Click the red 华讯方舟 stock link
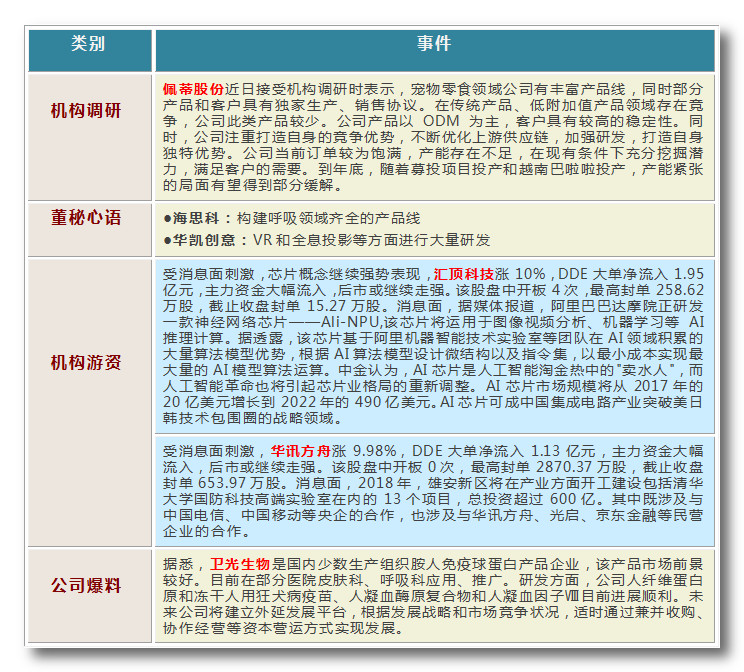This screenshot has height=672, width=744. click(301, 450)
